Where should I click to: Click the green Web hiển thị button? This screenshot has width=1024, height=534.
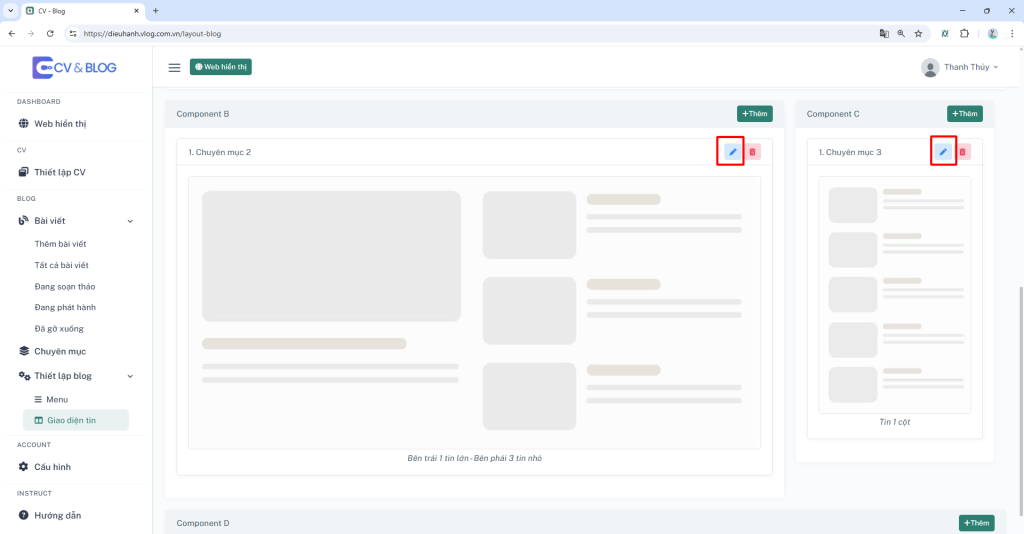tap(221, 67)
